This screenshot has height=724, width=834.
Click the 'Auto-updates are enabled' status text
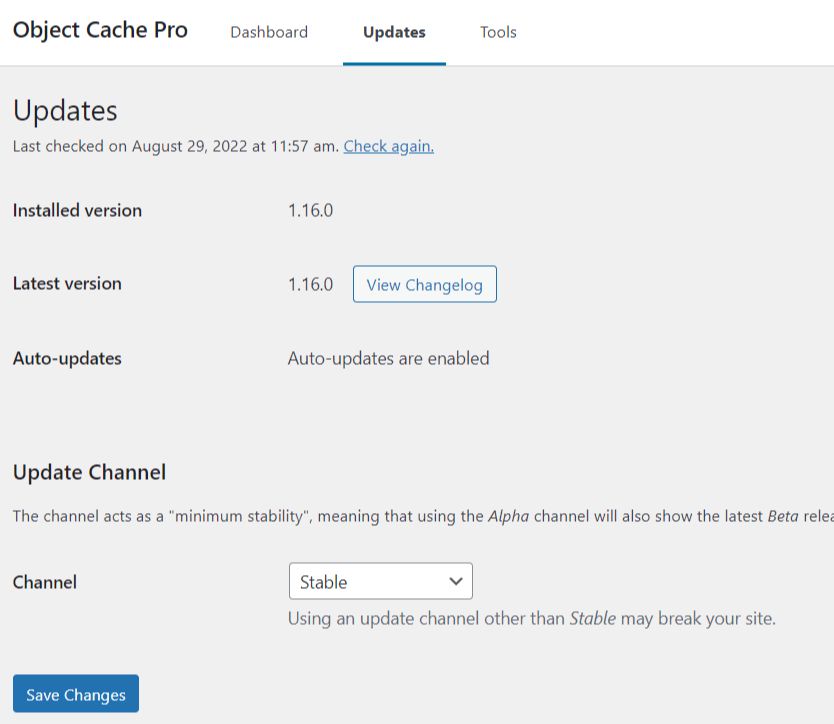pyautogui.click(x=388, y=358)
